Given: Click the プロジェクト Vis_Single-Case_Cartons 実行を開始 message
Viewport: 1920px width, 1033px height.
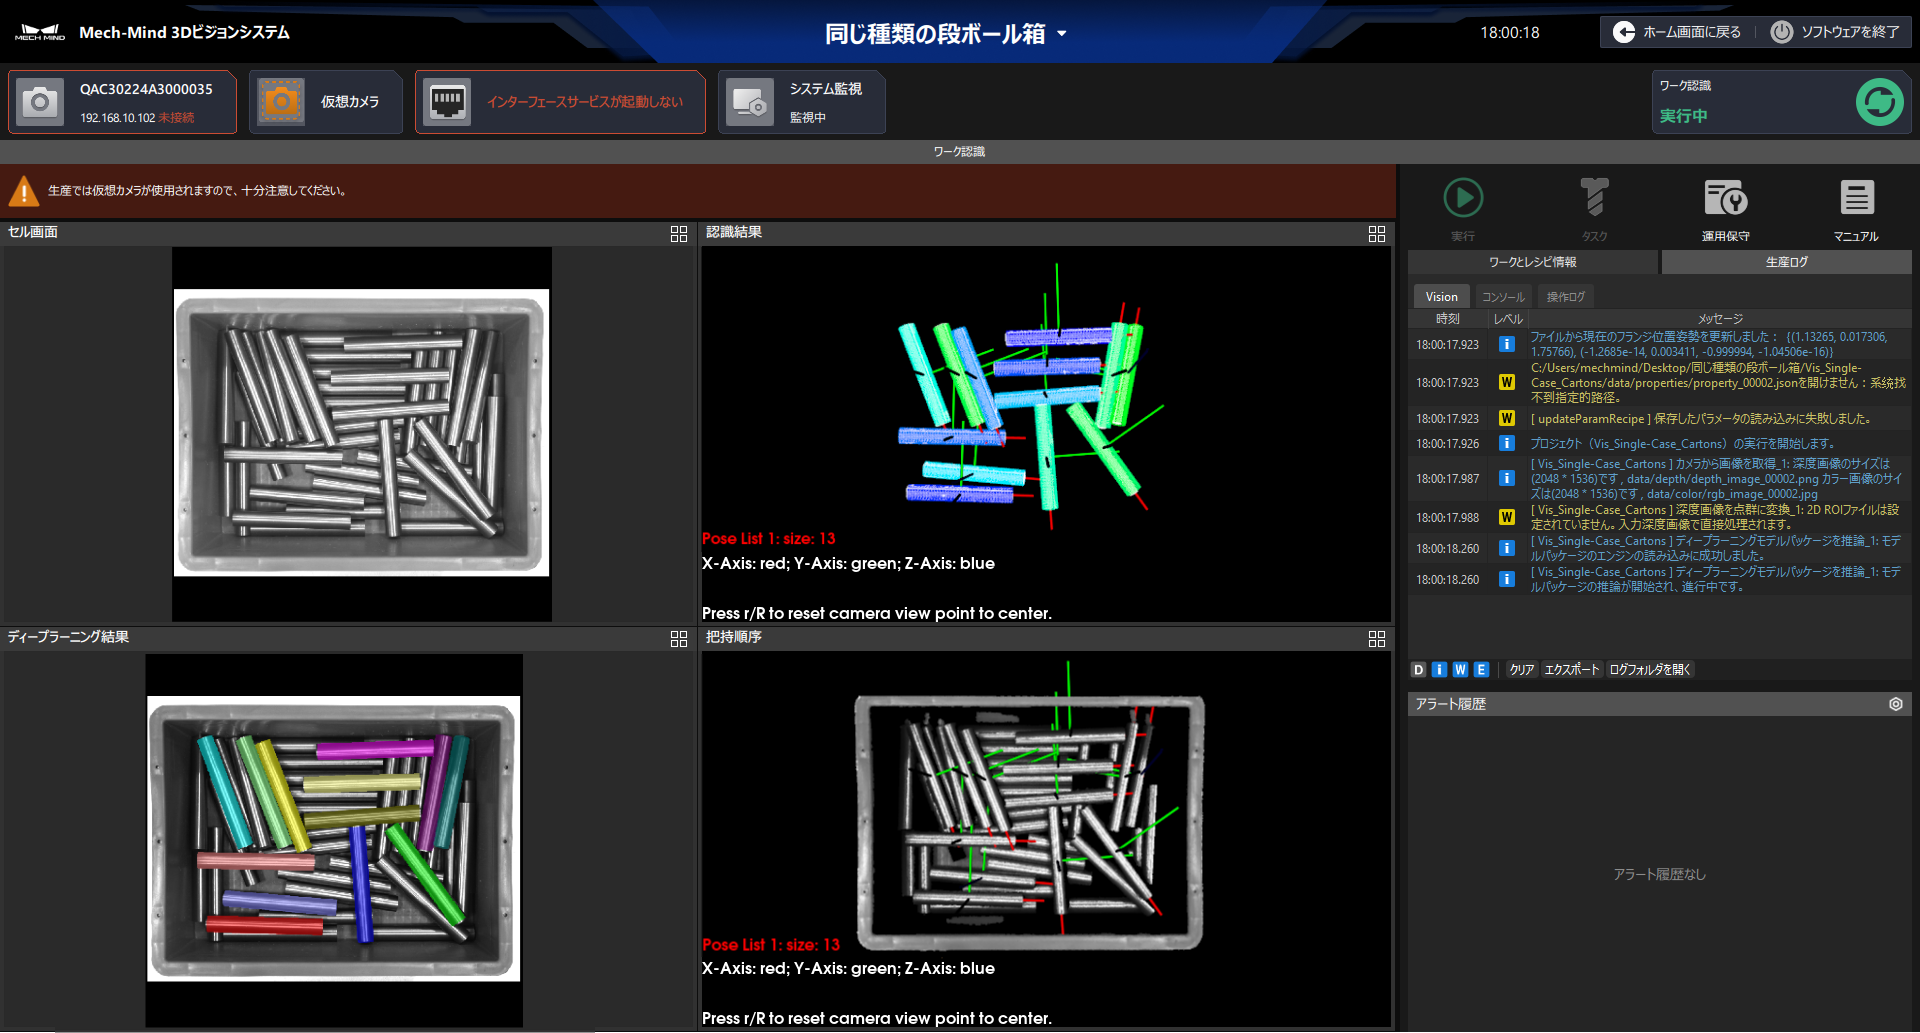Looking at the screenshot, I should 1682,444.
